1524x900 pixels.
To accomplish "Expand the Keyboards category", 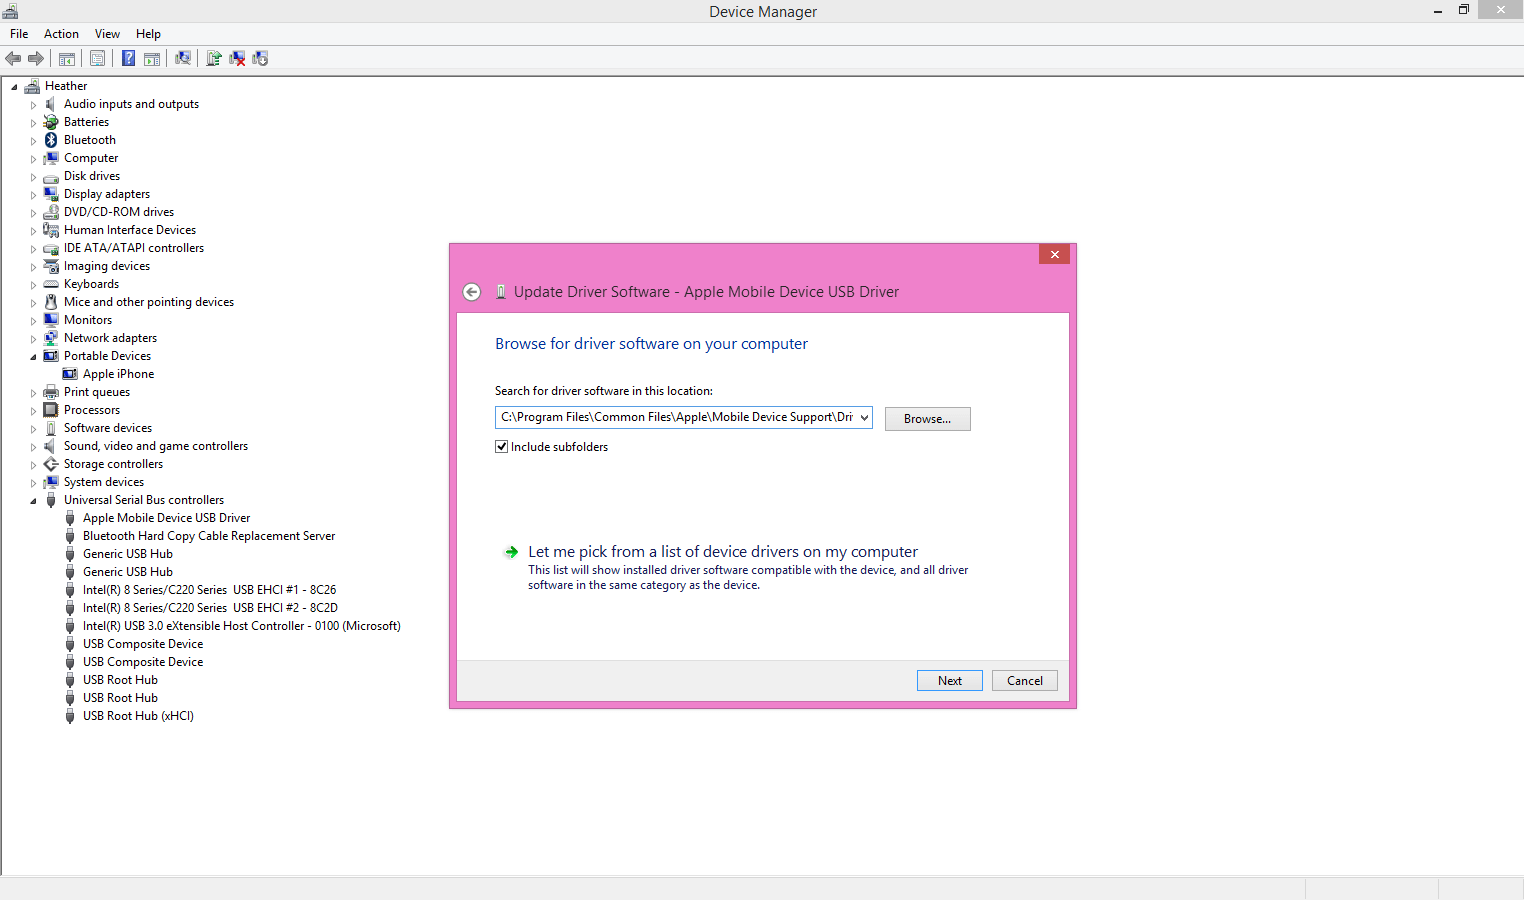I will 33,285.
